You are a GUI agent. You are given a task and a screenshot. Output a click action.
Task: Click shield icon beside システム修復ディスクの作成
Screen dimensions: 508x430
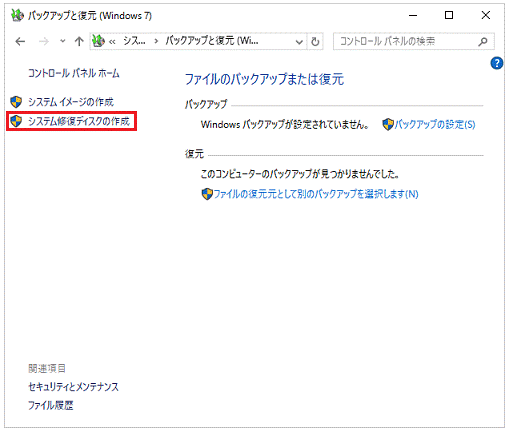(16, 121)
